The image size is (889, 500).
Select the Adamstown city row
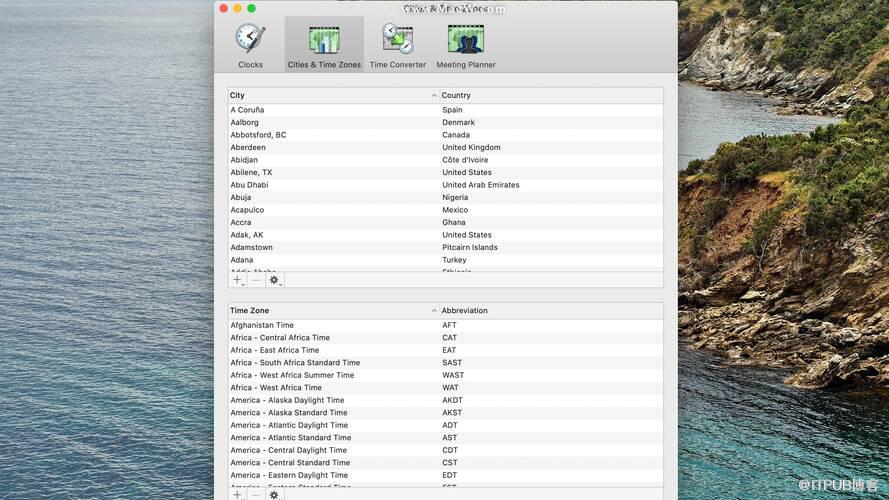coord(446,247)
